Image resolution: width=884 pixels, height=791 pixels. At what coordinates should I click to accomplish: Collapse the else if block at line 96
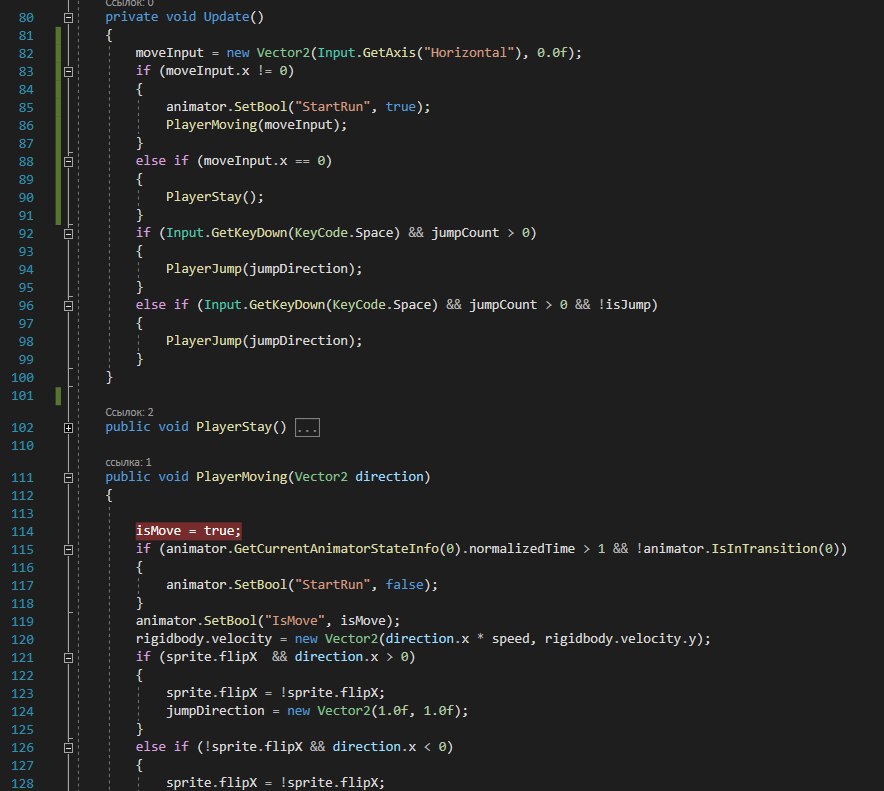(68, 306)
